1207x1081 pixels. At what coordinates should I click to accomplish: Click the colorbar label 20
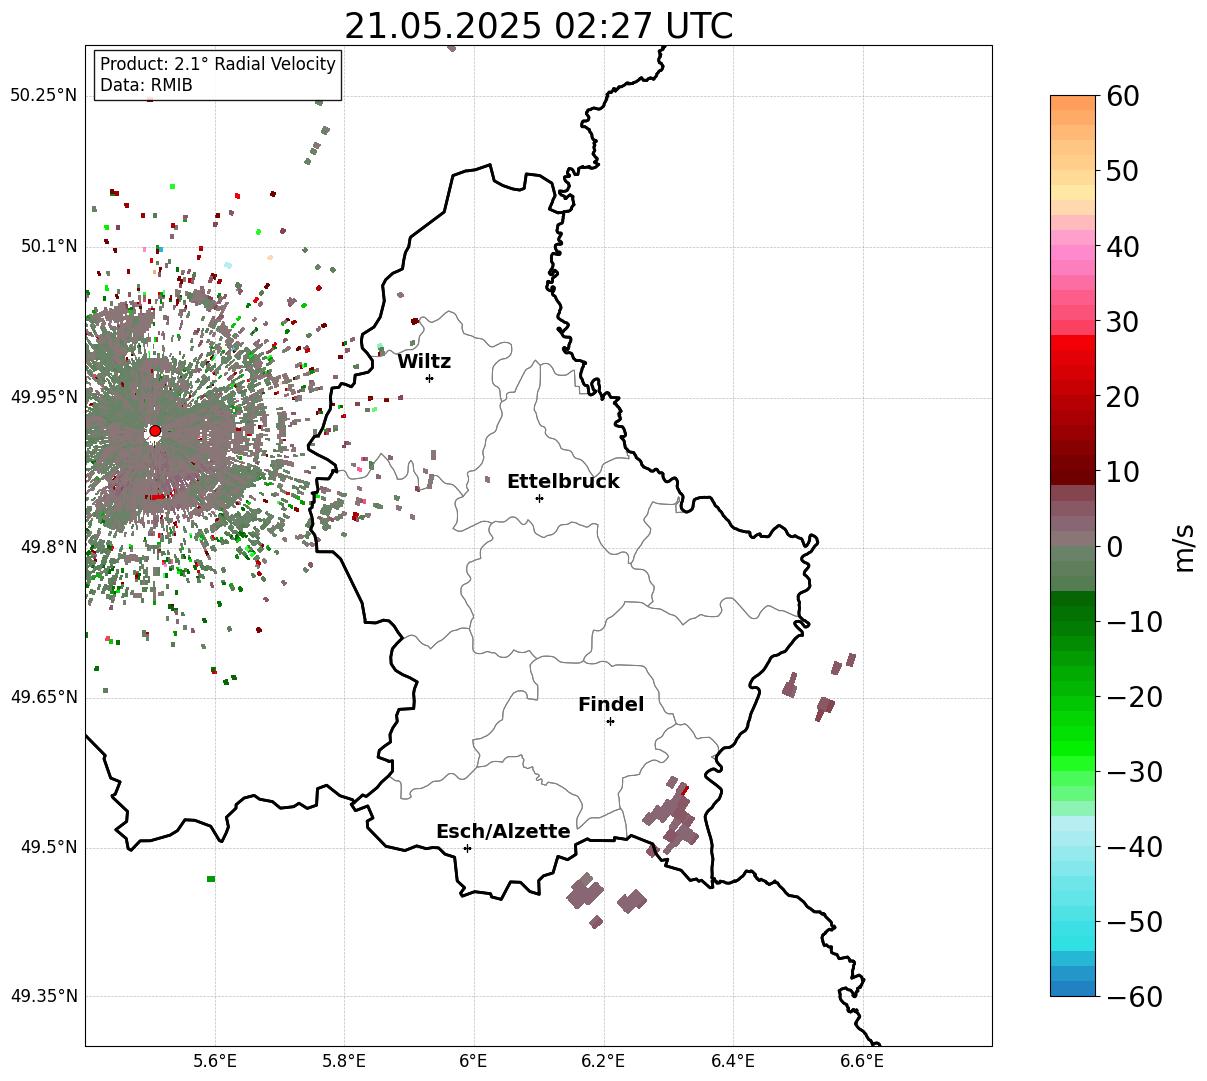[1124, 397]
